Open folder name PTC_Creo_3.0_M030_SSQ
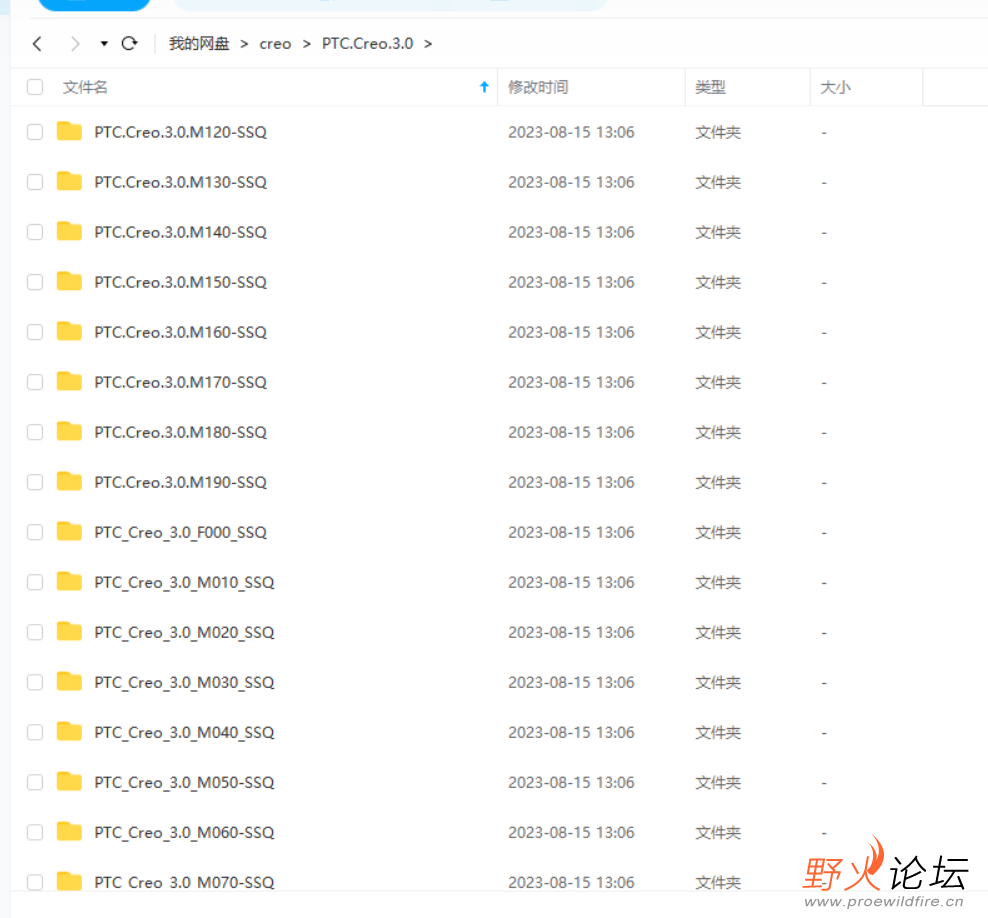This screenshot has width=988, height=918. pos(185,683)
